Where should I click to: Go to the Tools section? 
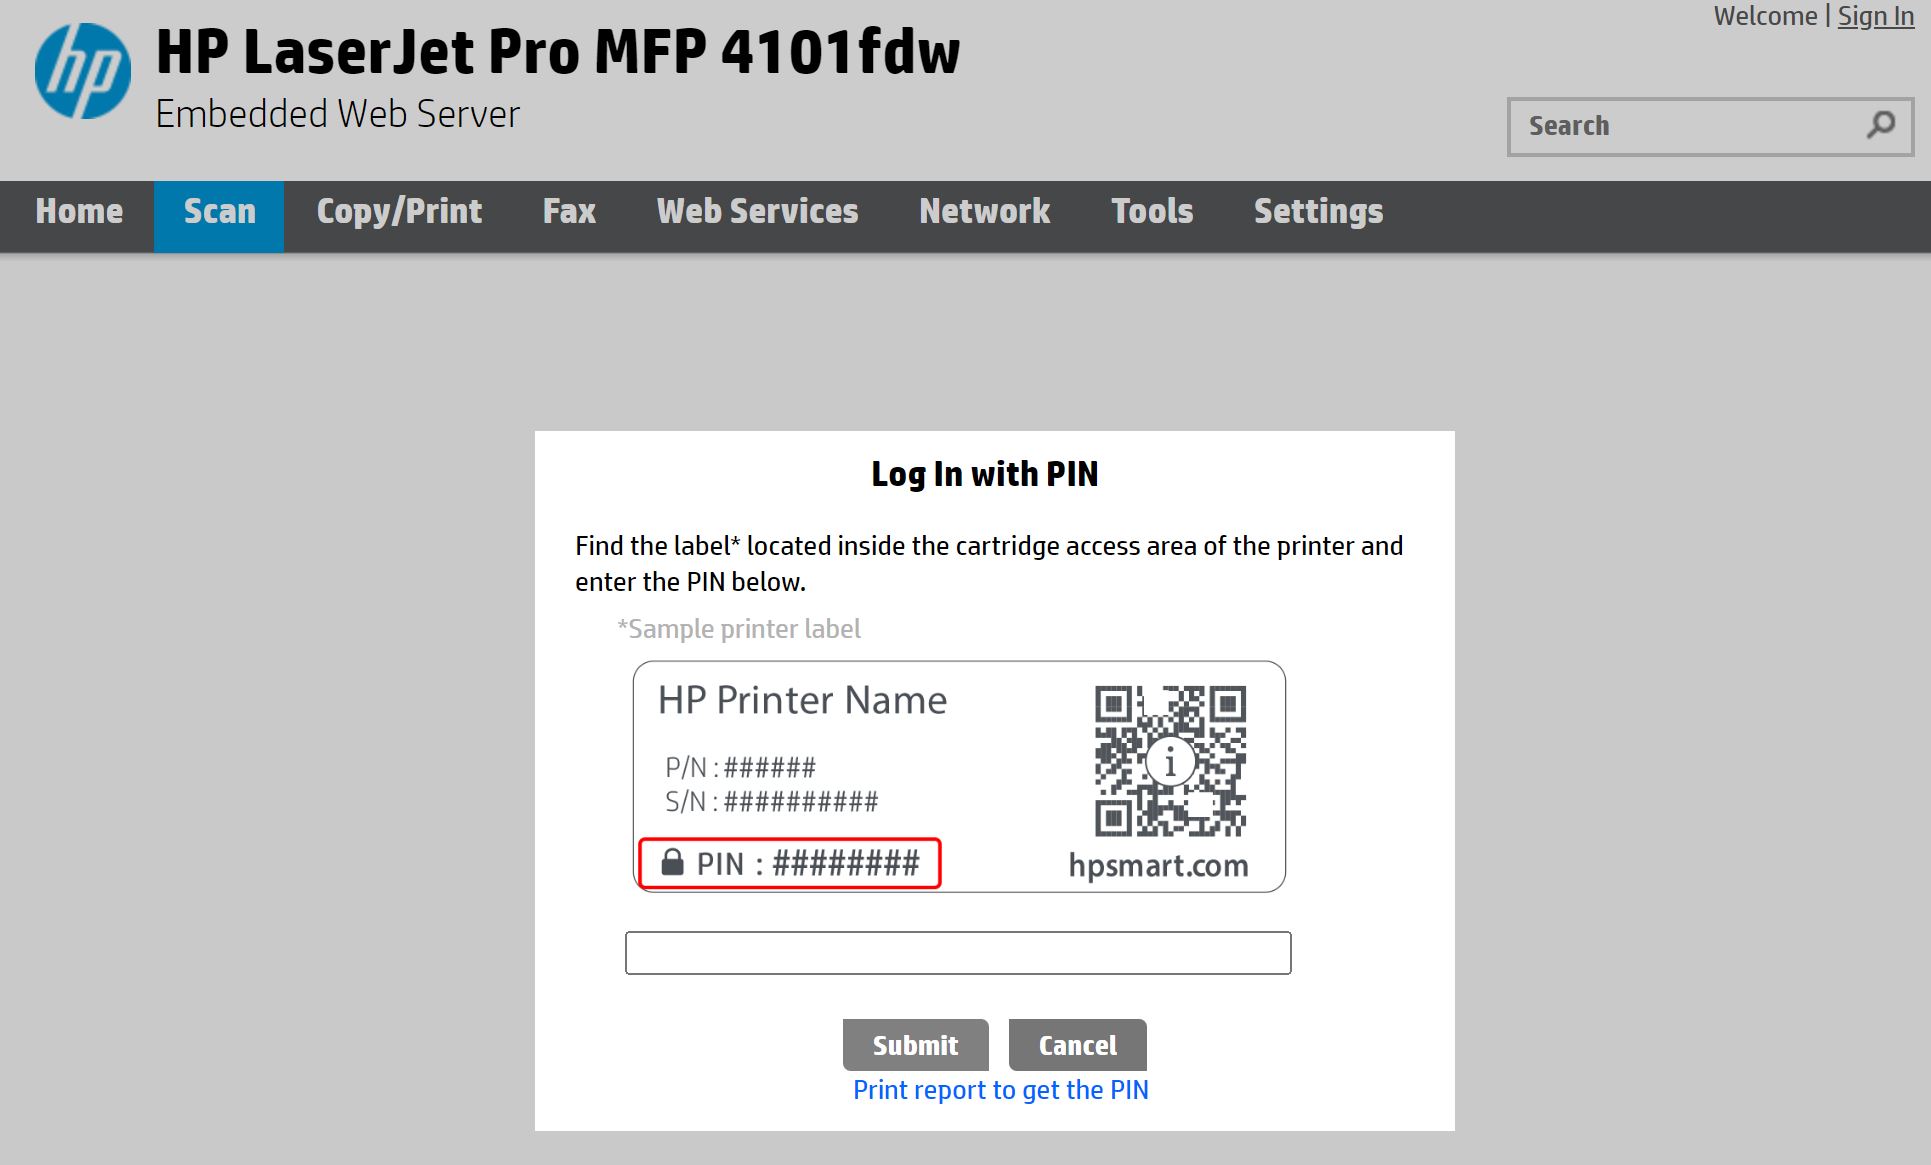(x=1151, y=211)
